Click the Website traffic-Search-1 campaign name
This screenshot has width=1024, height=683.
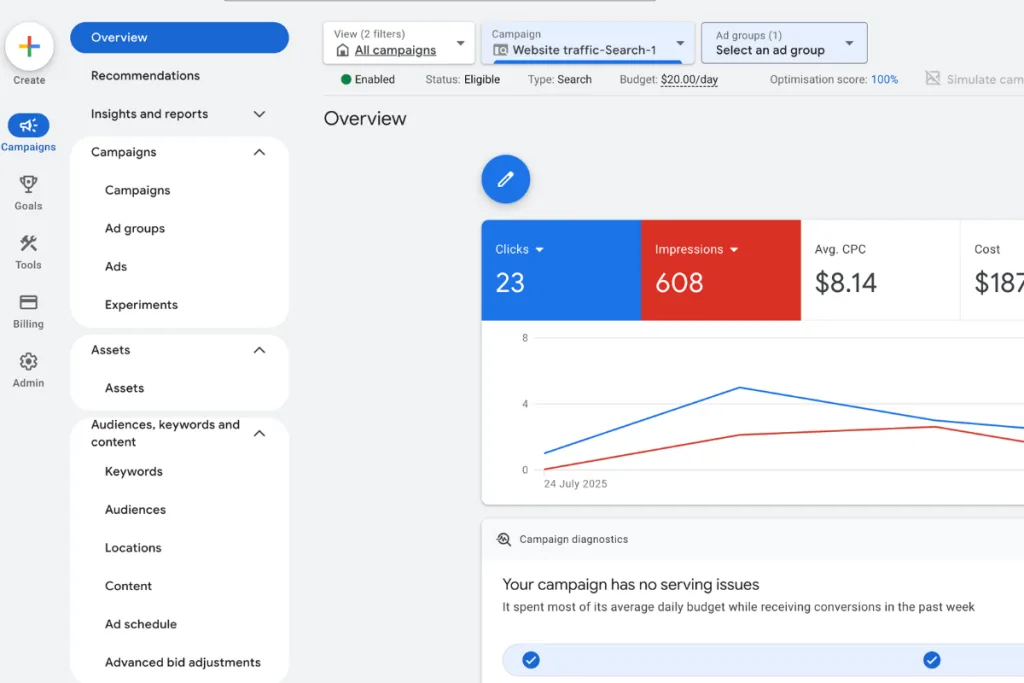coord(584,50)
